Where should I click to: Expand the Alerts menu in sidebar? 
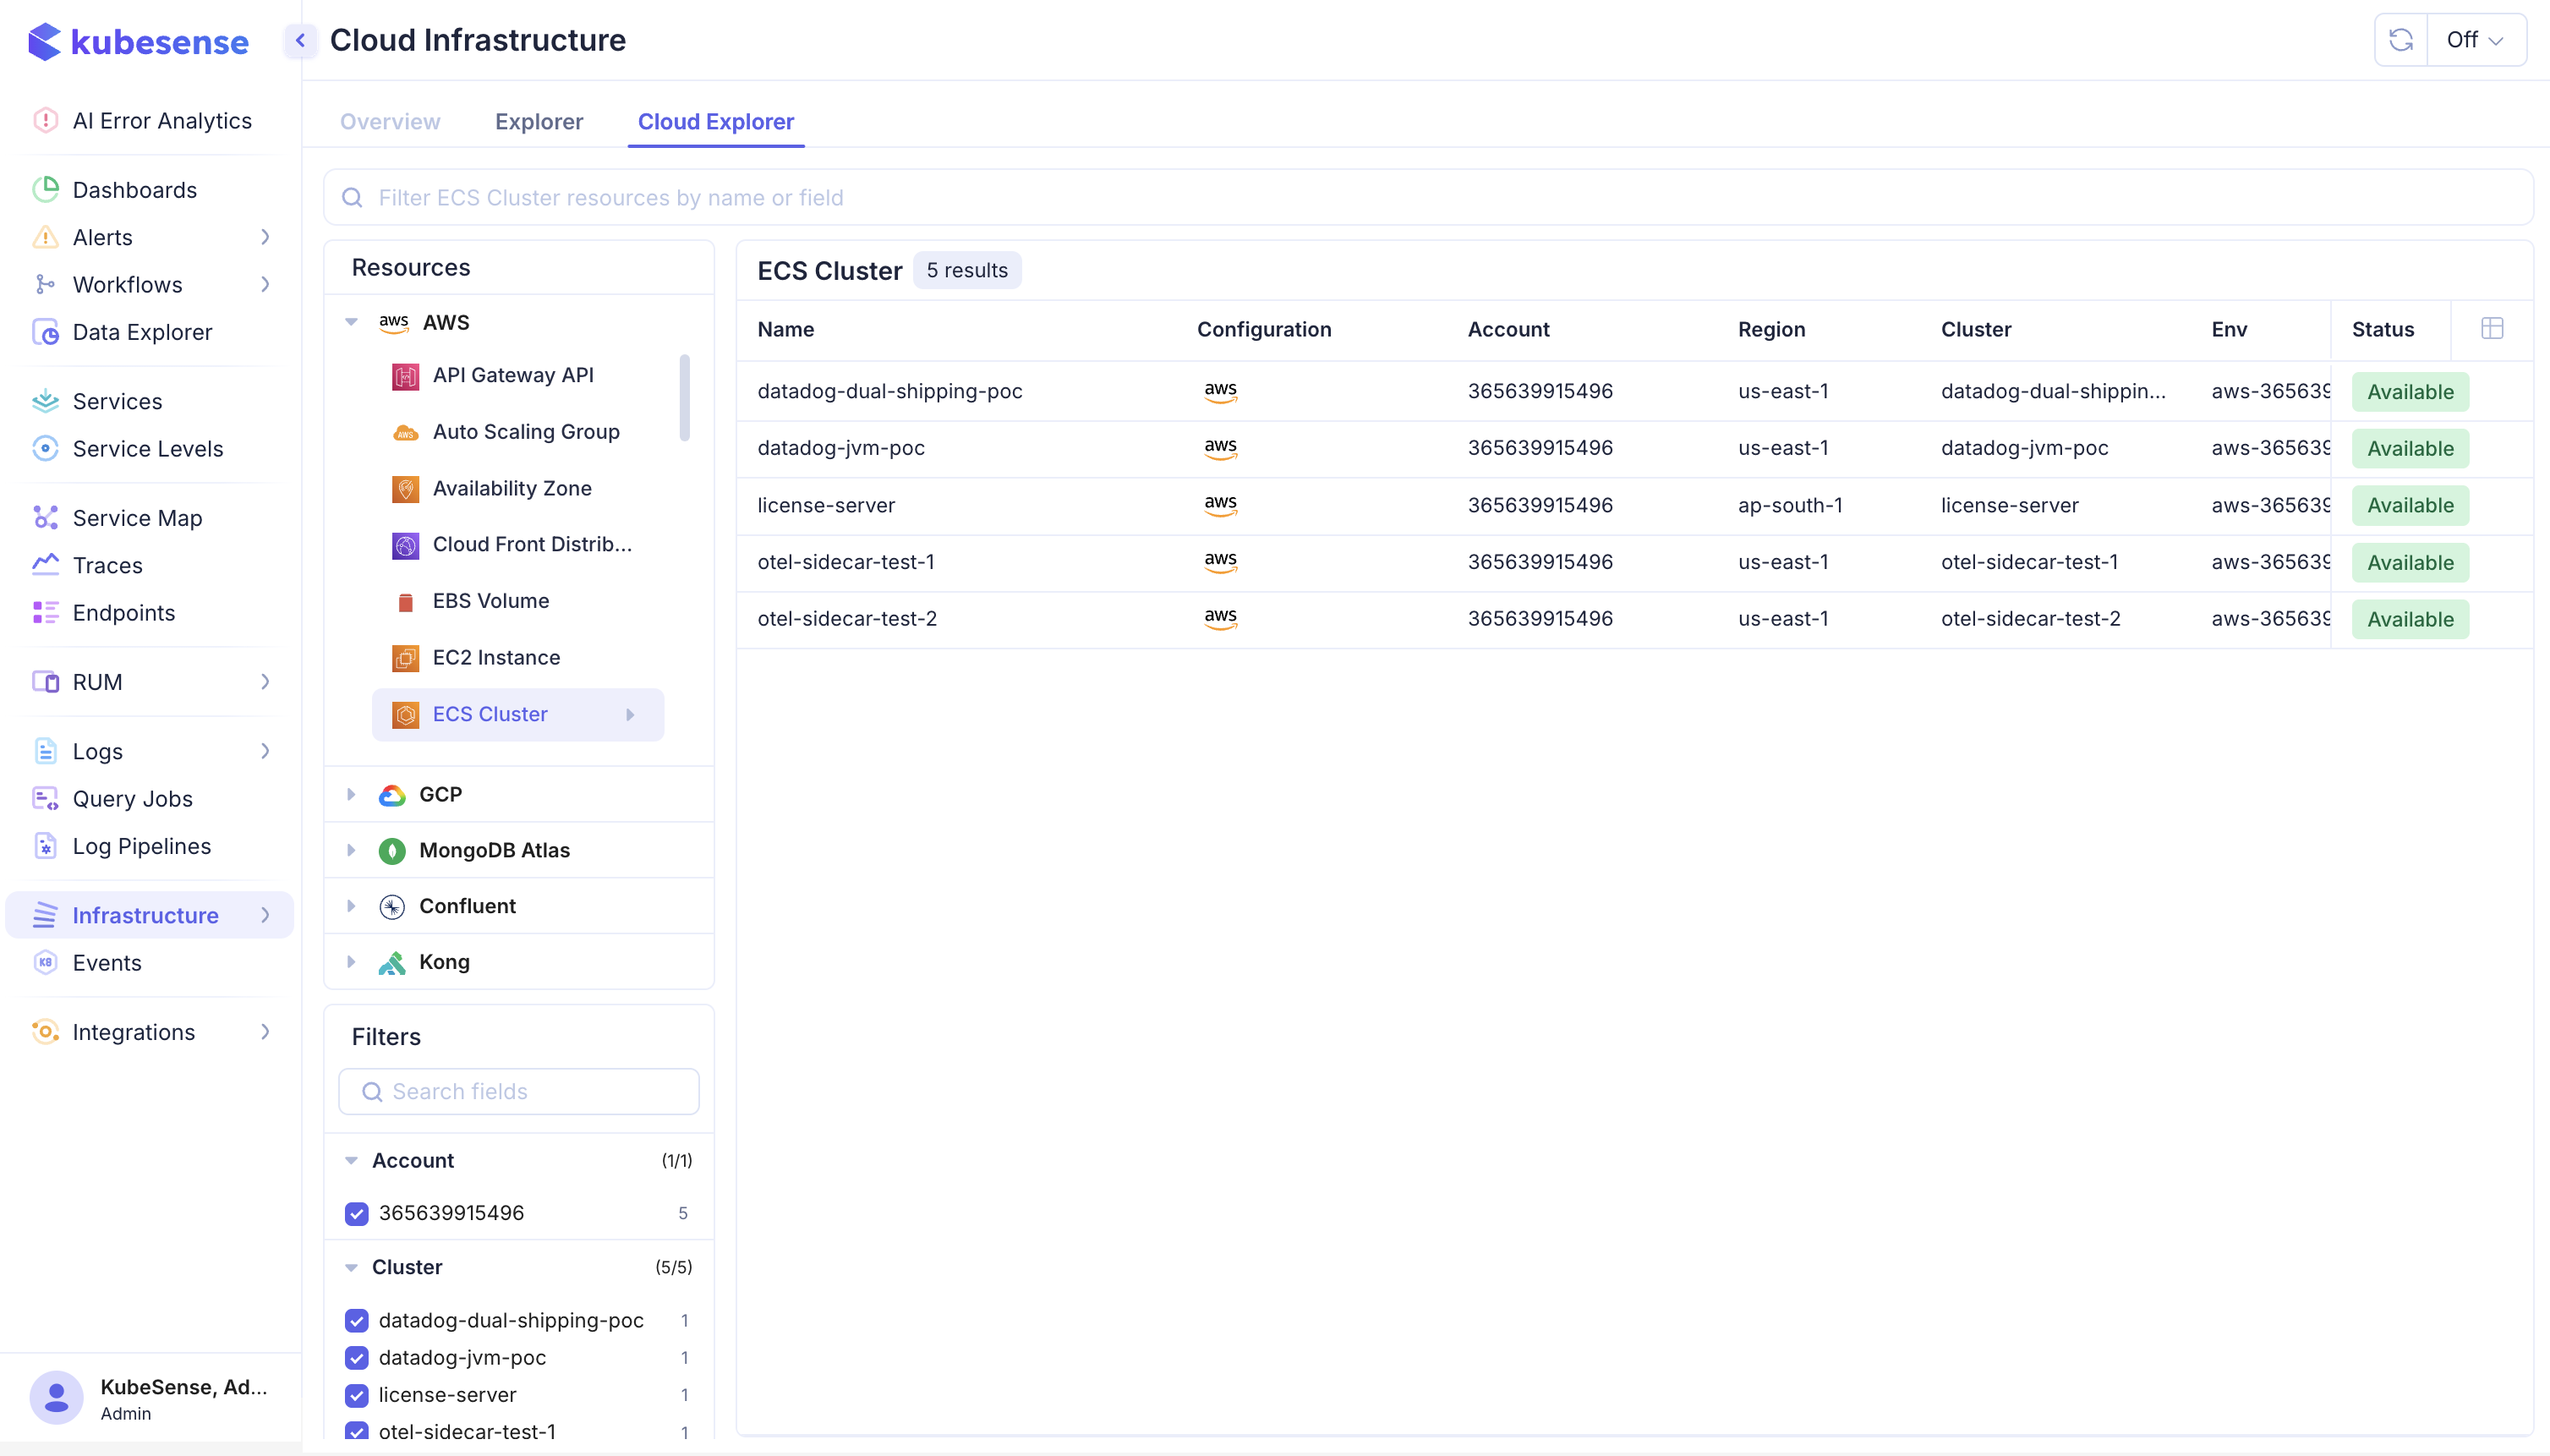264,237
